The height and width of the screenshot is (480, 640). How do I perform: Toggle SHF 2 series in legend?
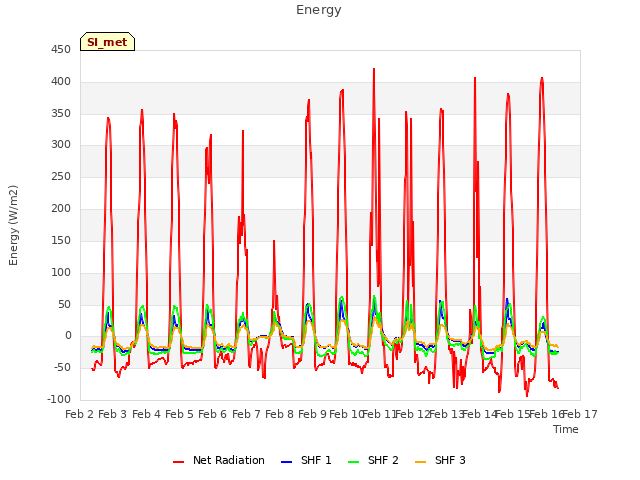[x=373, y=460]
